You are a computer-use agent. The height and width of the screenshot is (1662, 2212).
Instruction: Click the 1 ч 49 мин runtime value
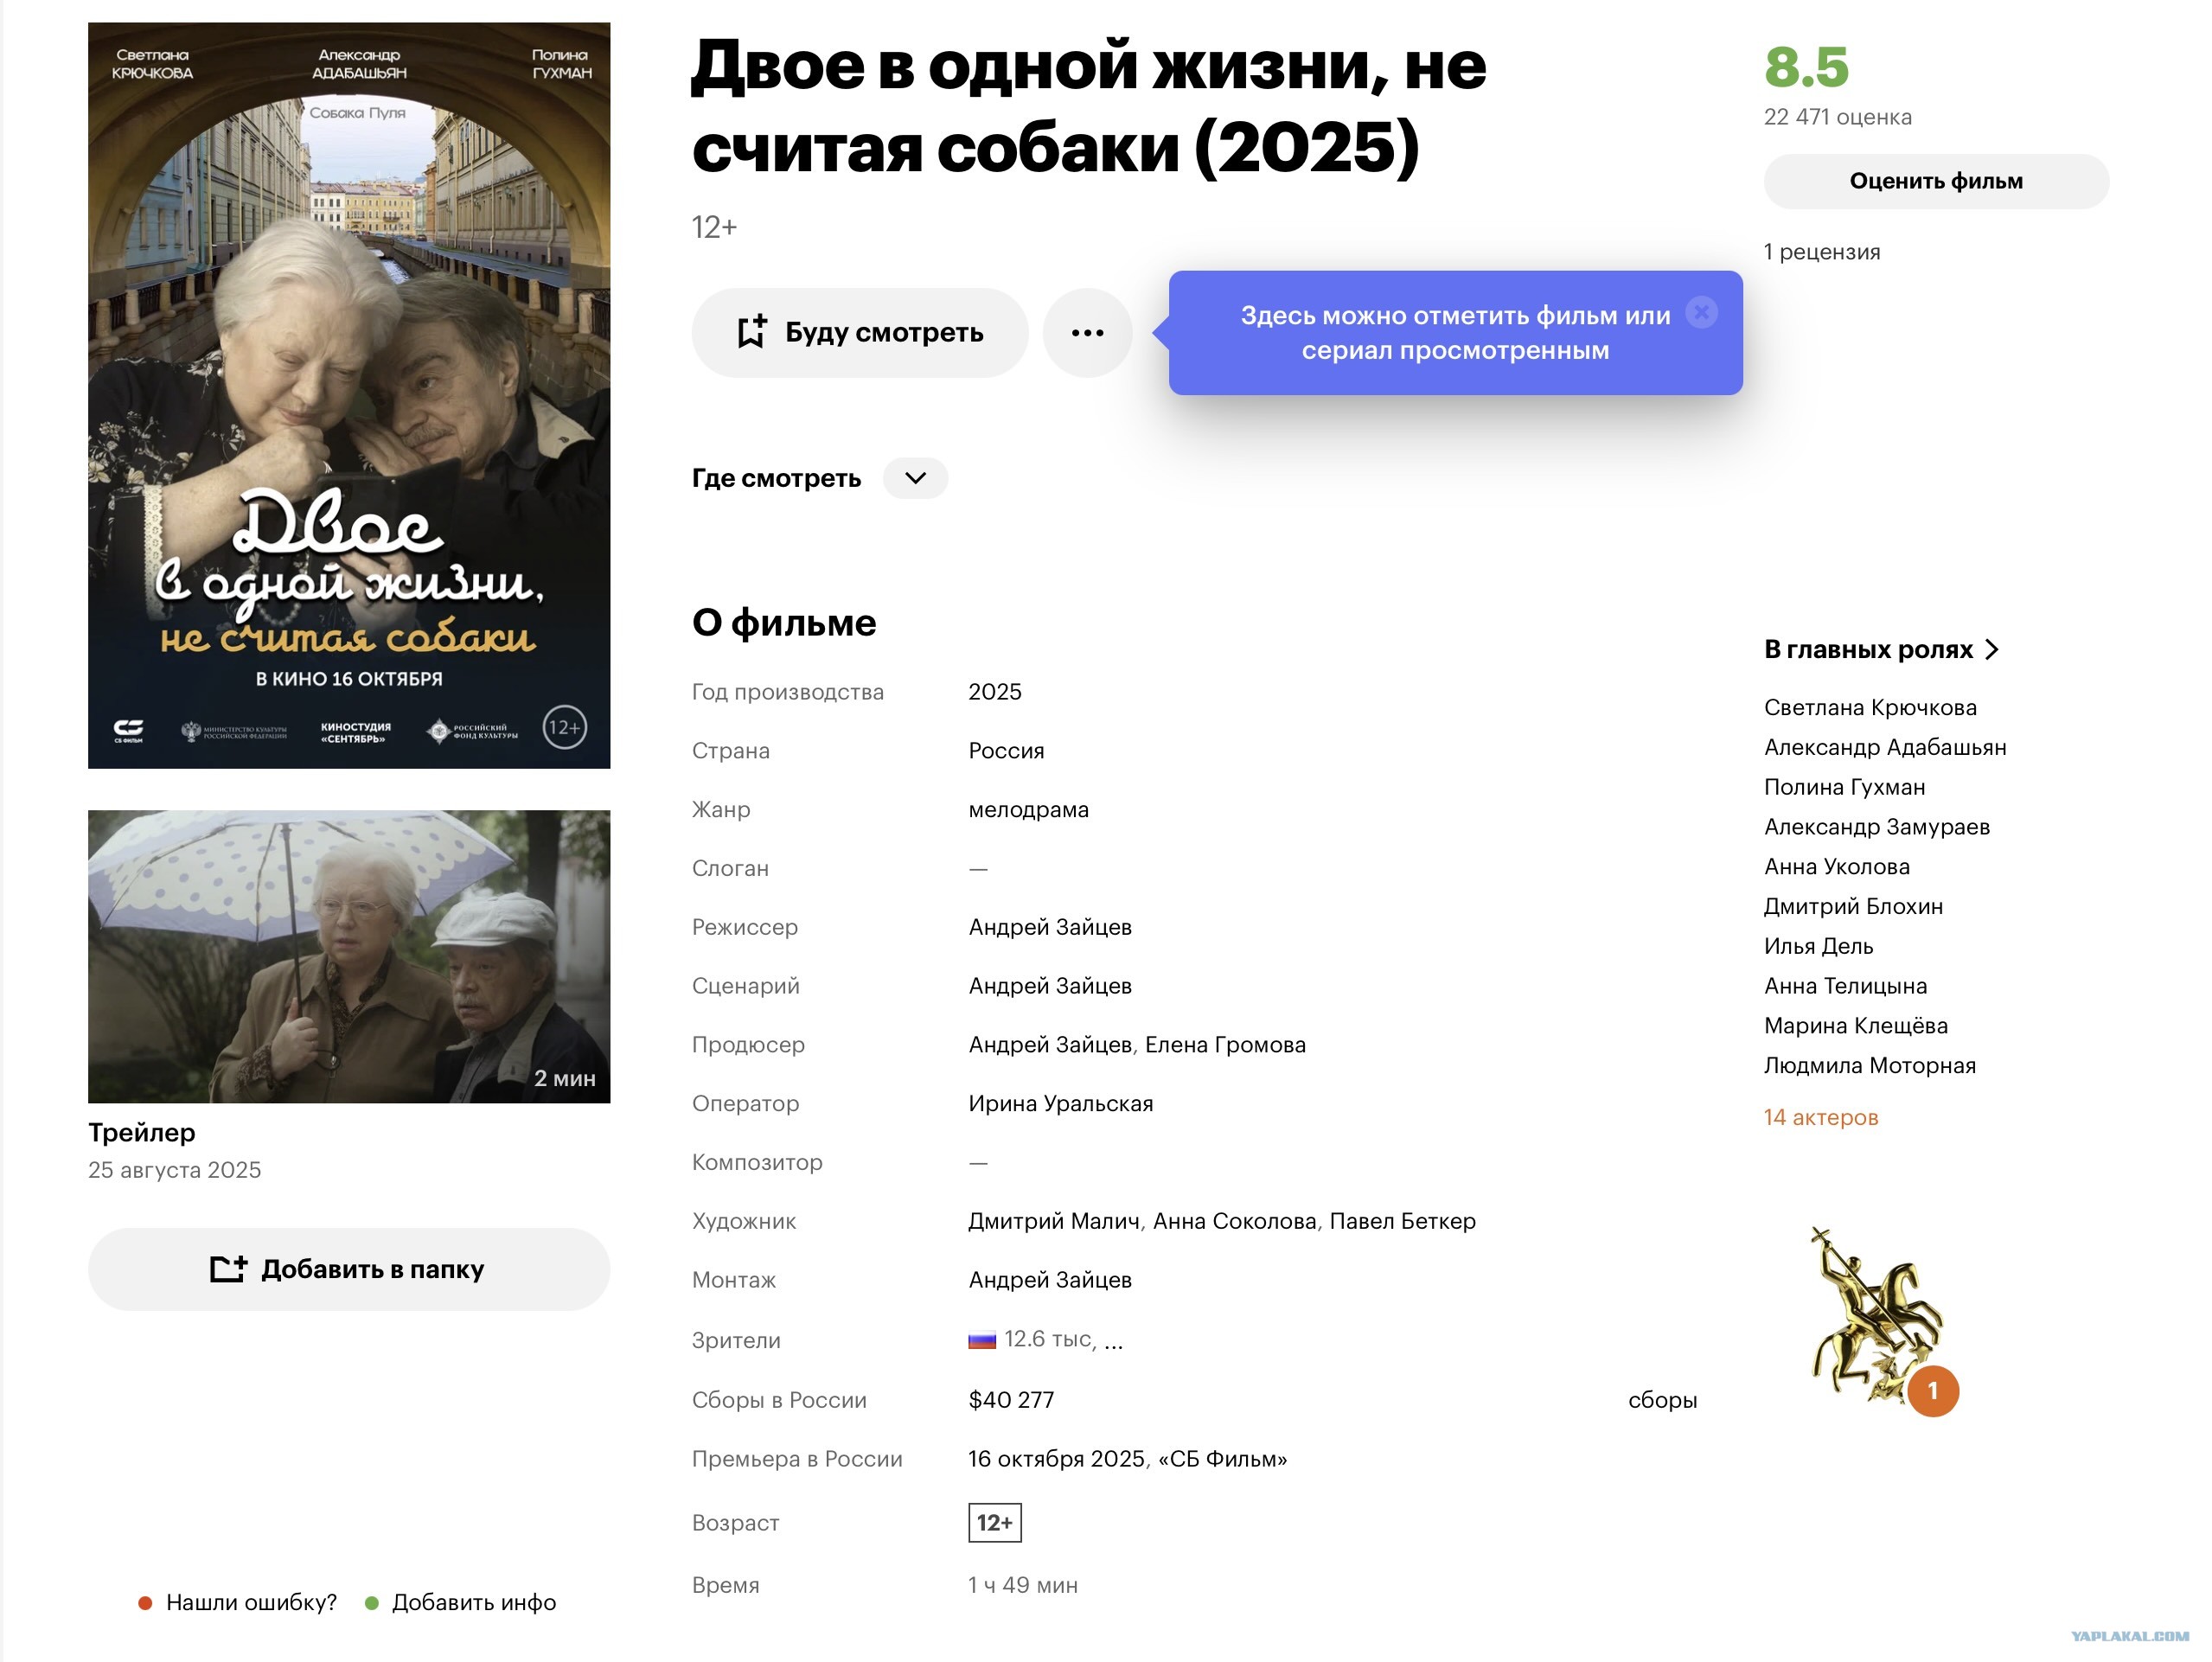[x=1023, y=1585]
